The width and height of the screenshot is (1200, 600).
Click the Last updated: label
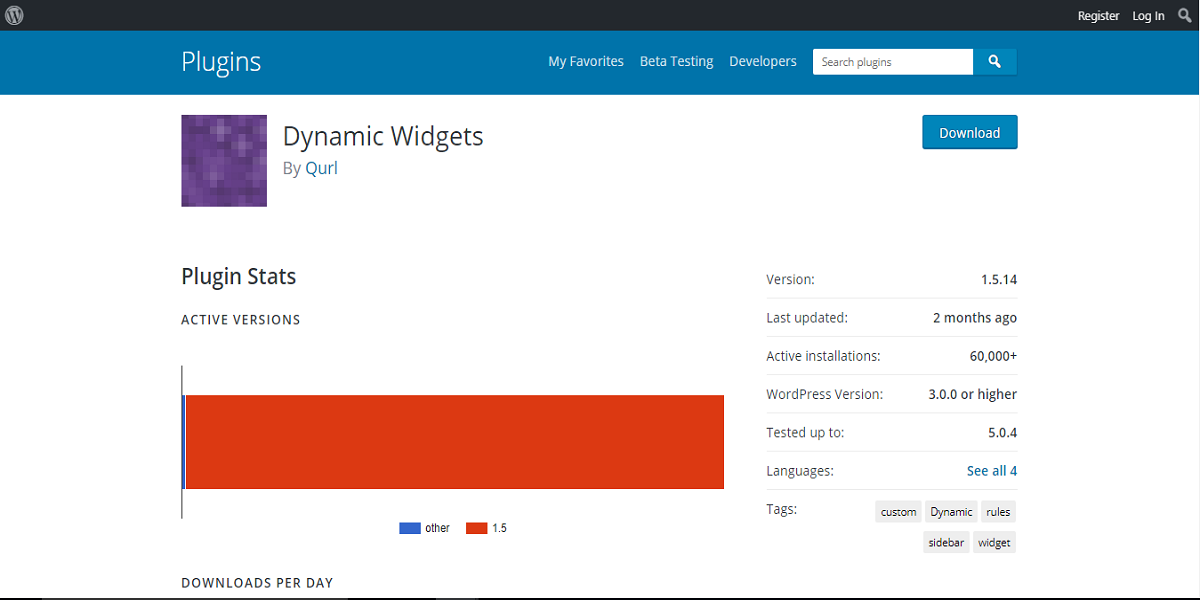pos(807,318)
